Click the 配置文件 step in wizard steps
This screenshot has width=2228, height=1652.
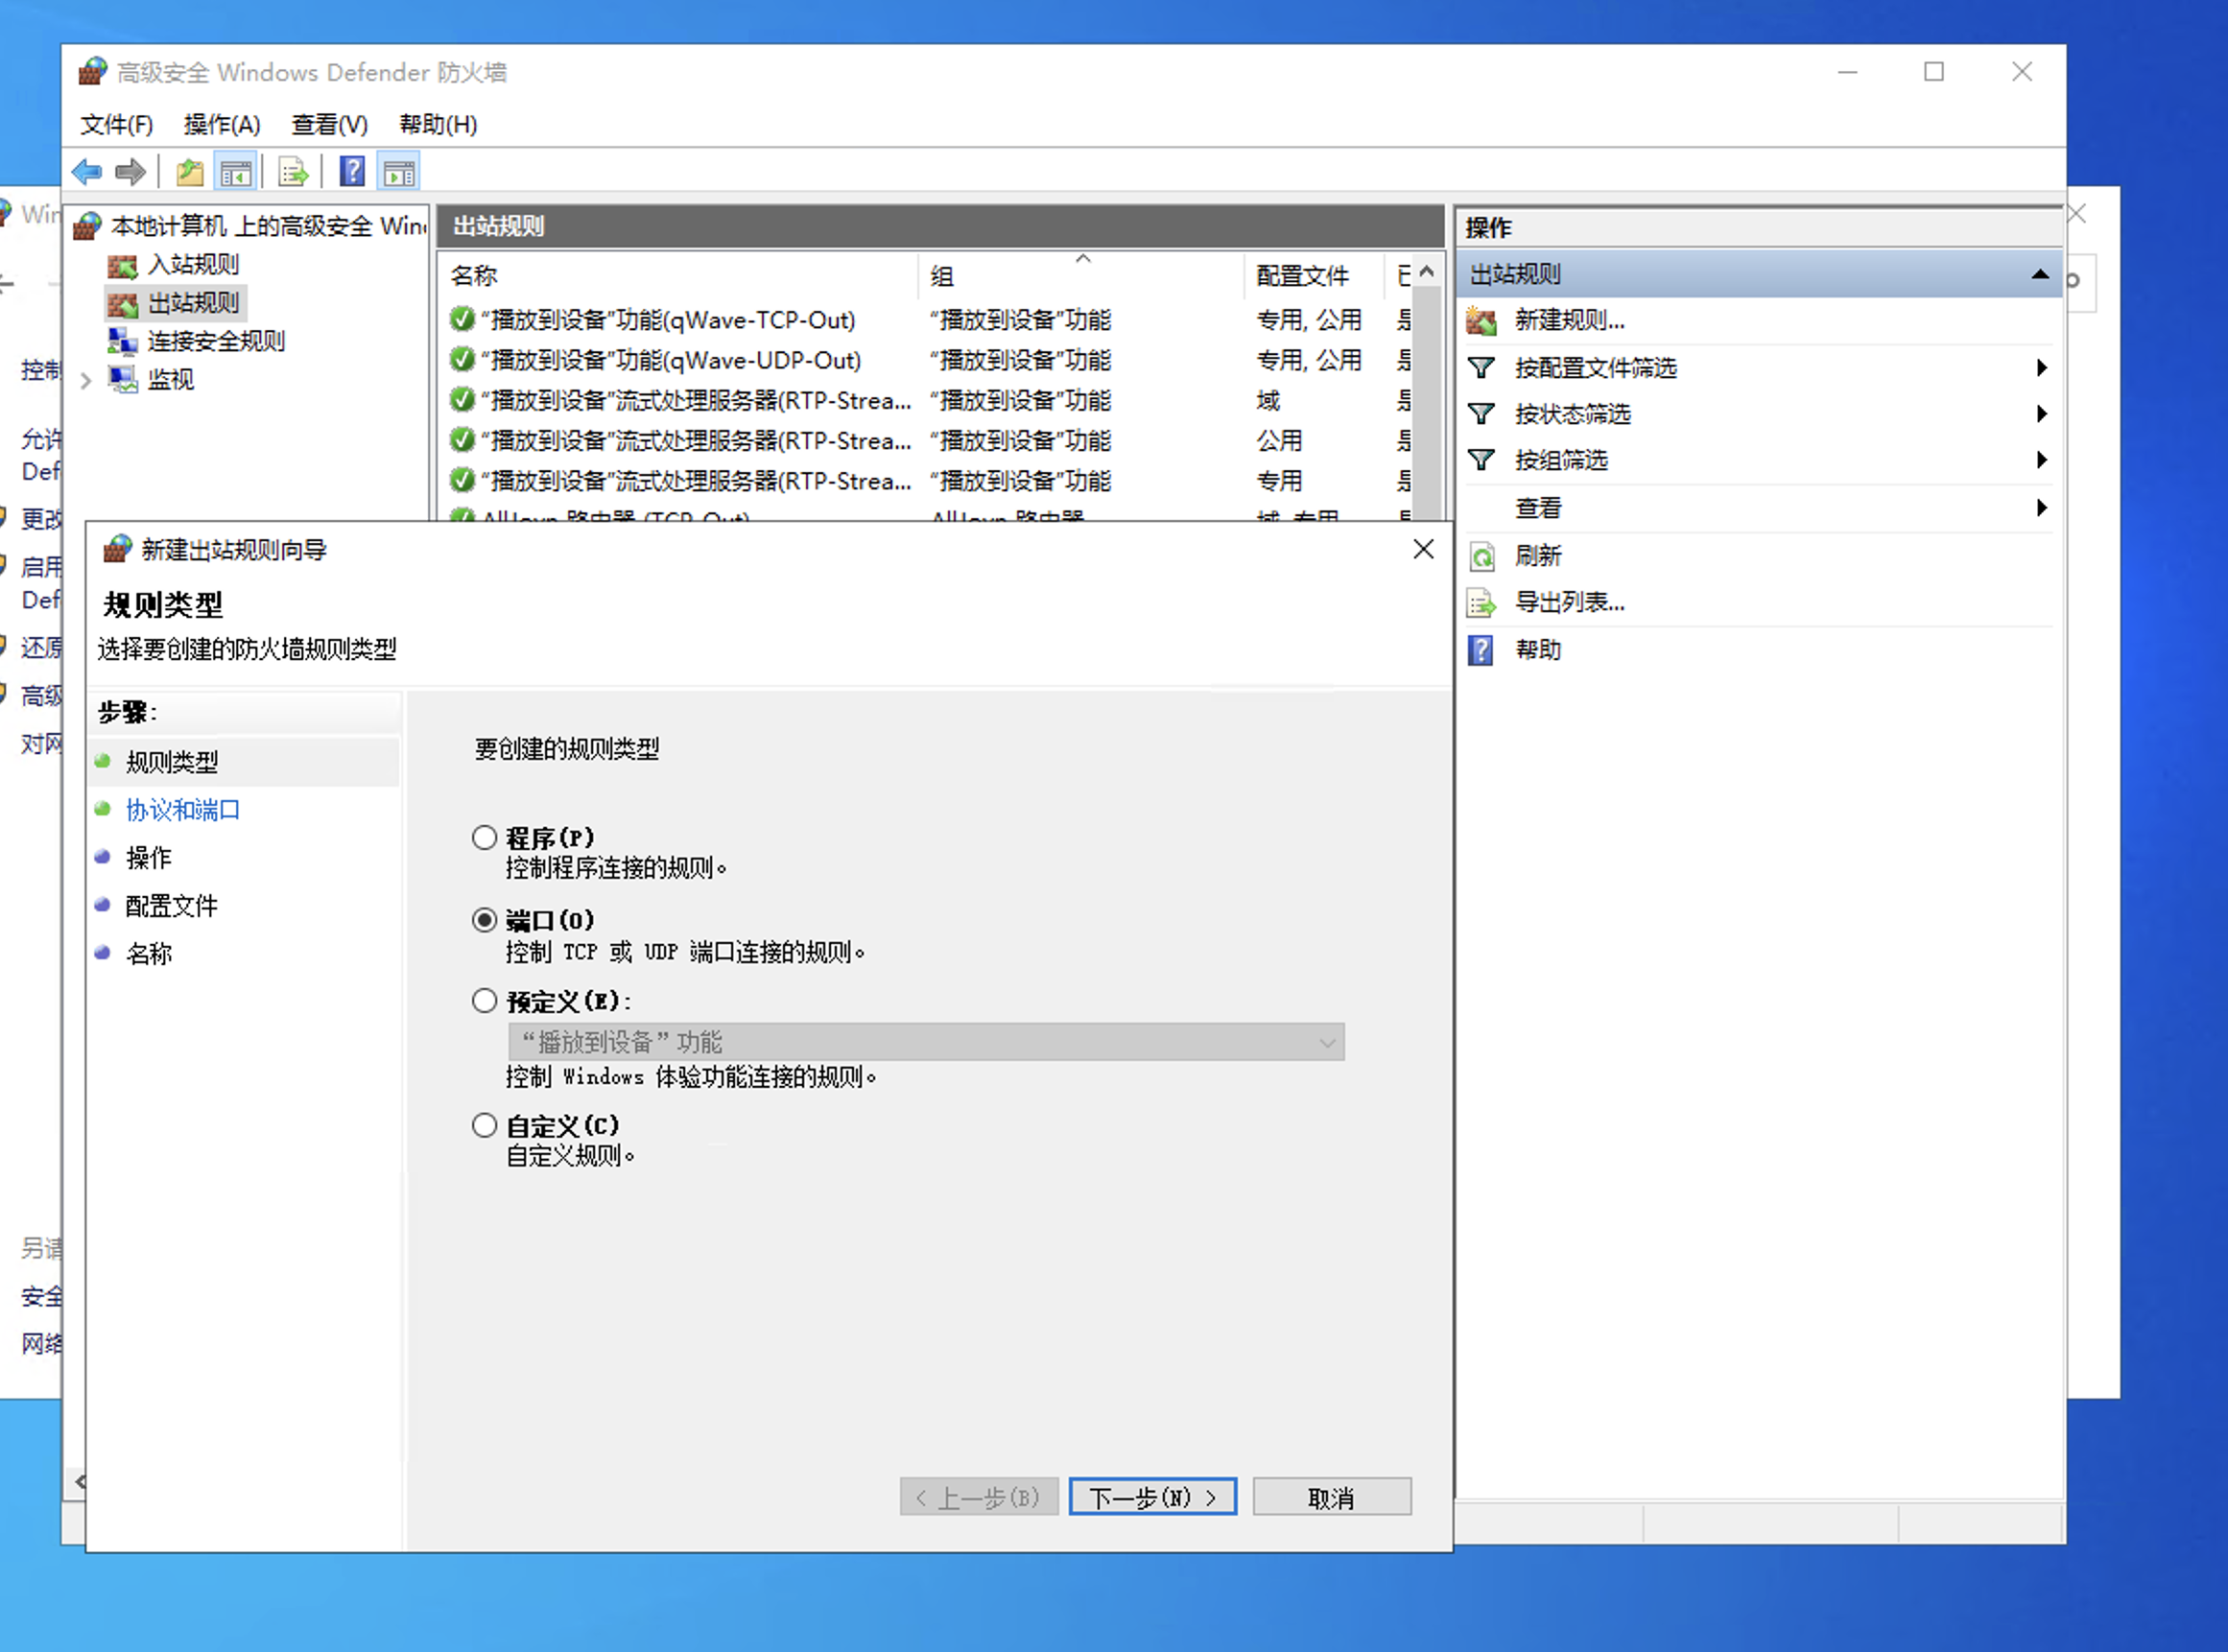(x=172, y=906)
